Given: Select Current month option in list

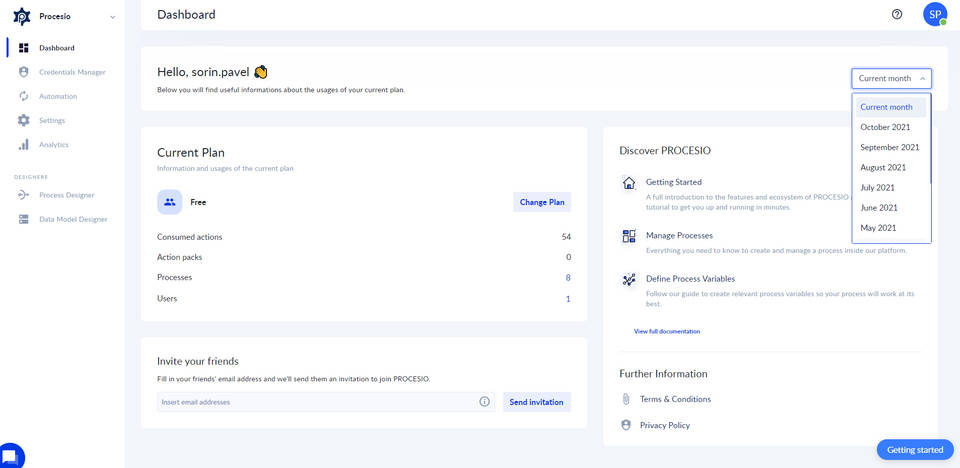Looking at the screenshot, I should [x=891, y=107].
